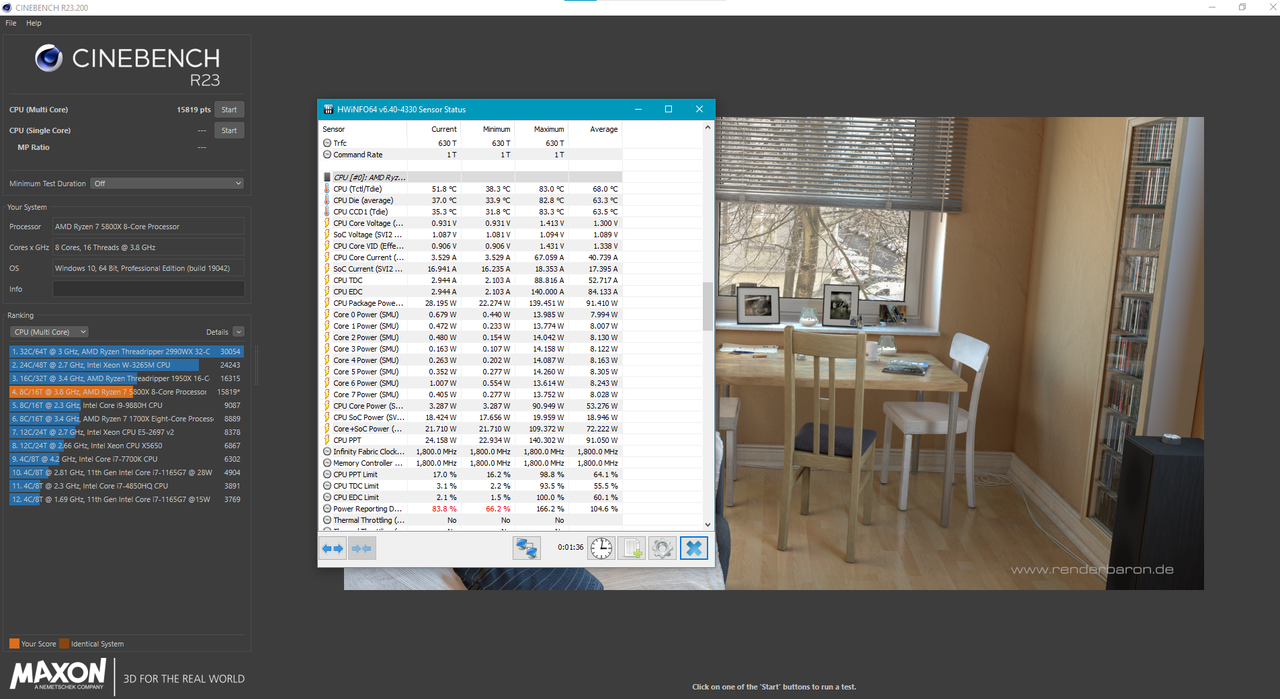
Task: Click into the Info text field
Action: 148,289
